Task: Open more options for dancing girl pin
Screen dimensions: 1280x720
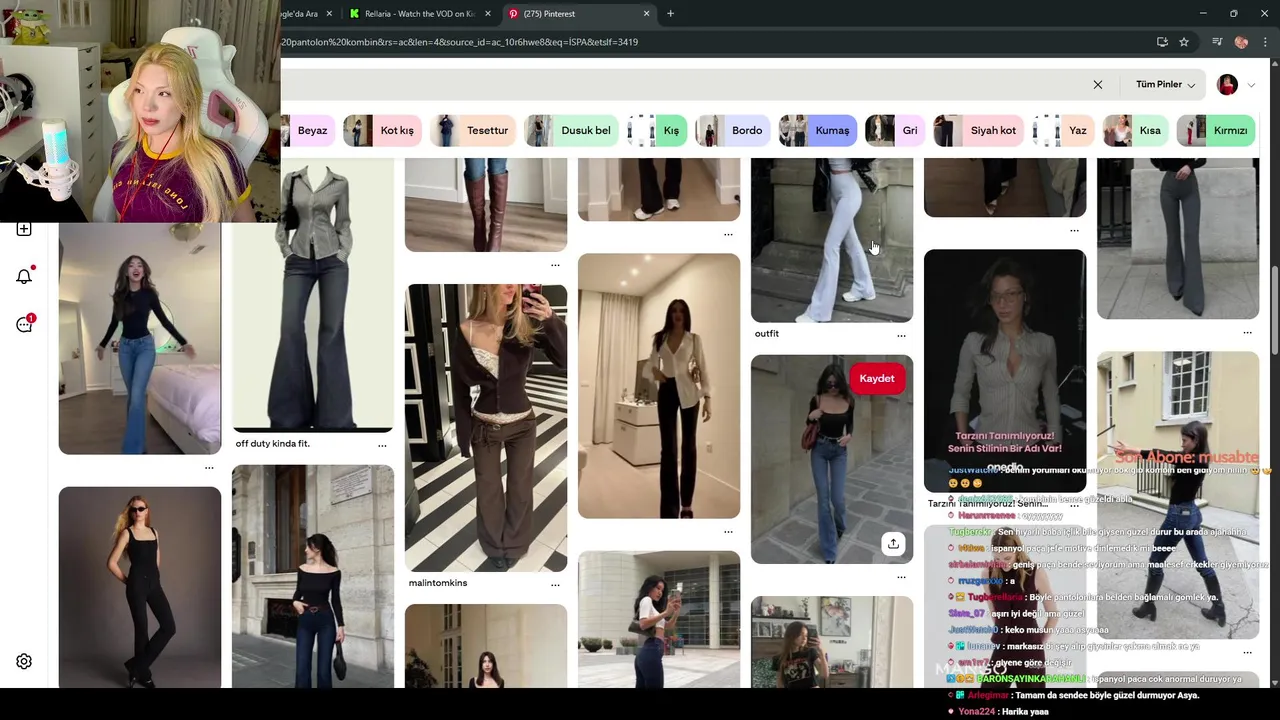Action: pos(209,468)
